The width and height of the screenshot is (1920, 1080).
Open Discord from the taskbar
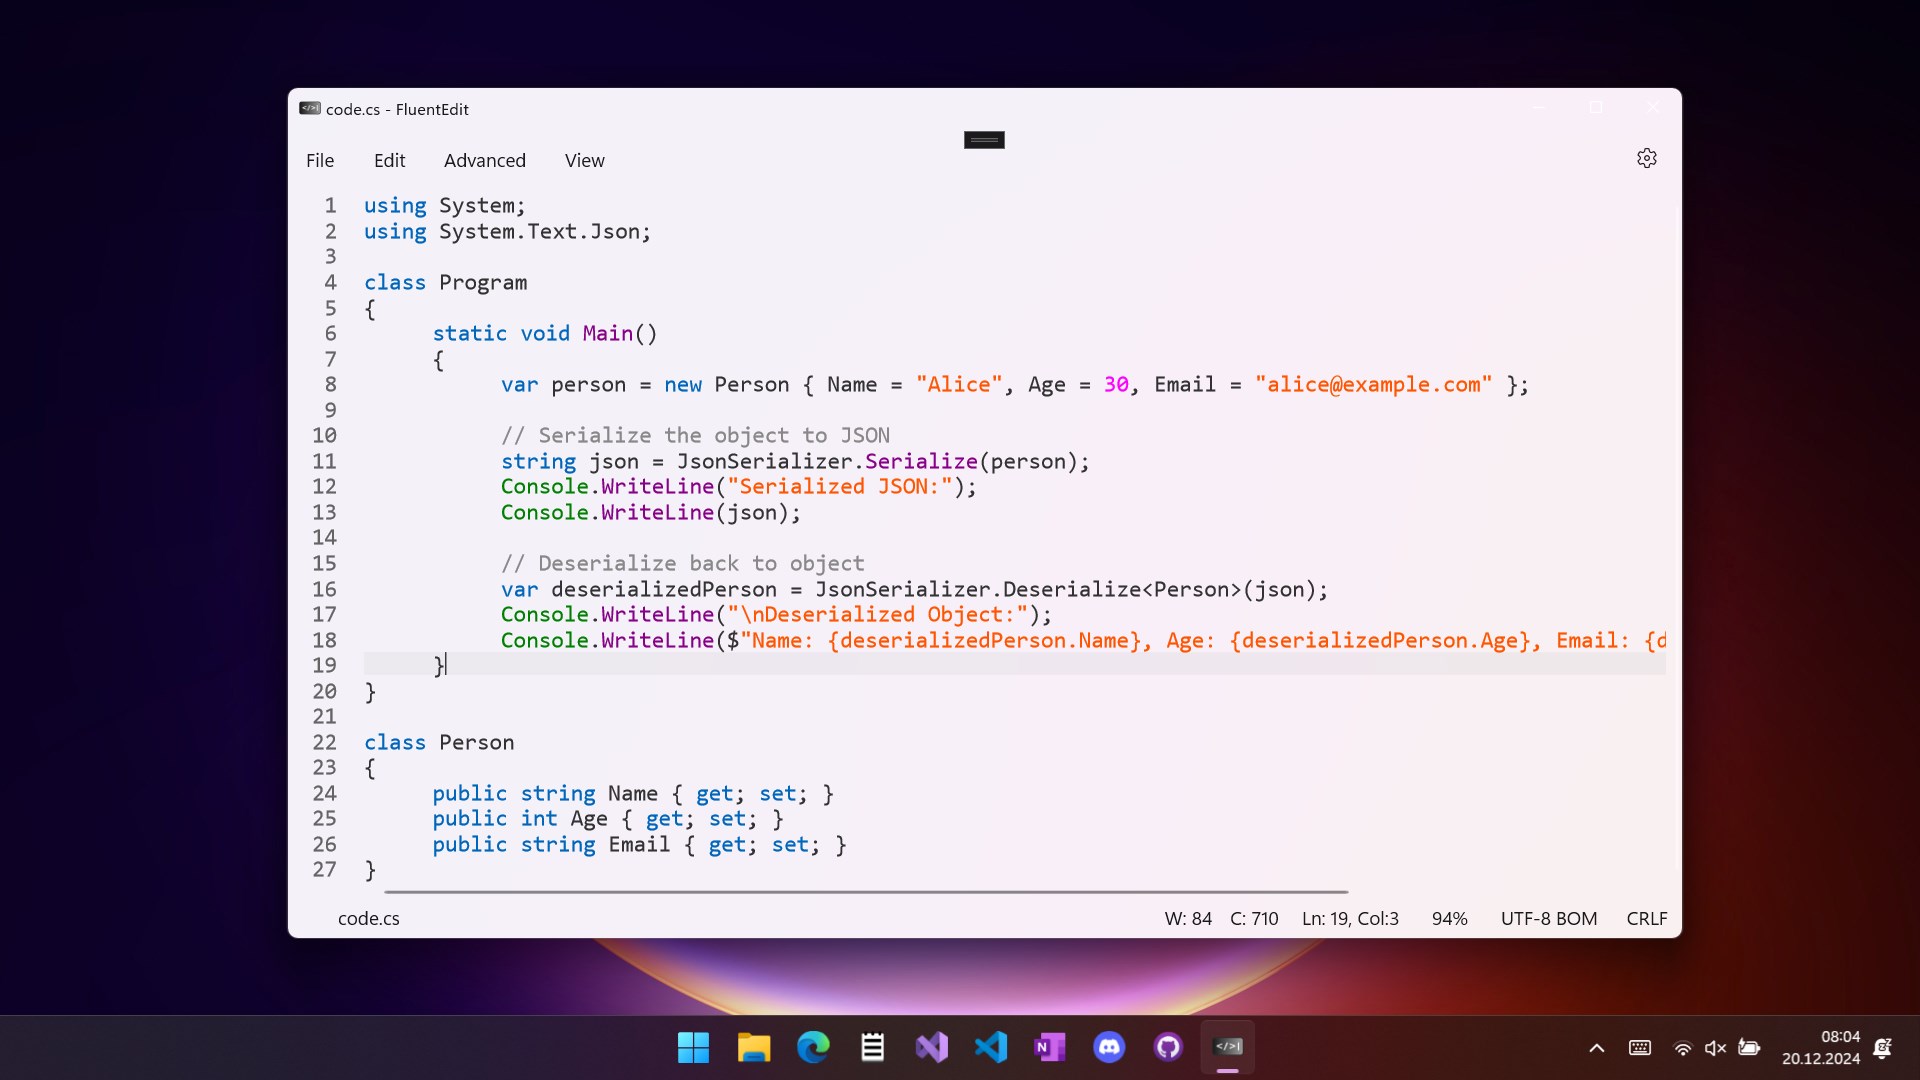1109,1047
